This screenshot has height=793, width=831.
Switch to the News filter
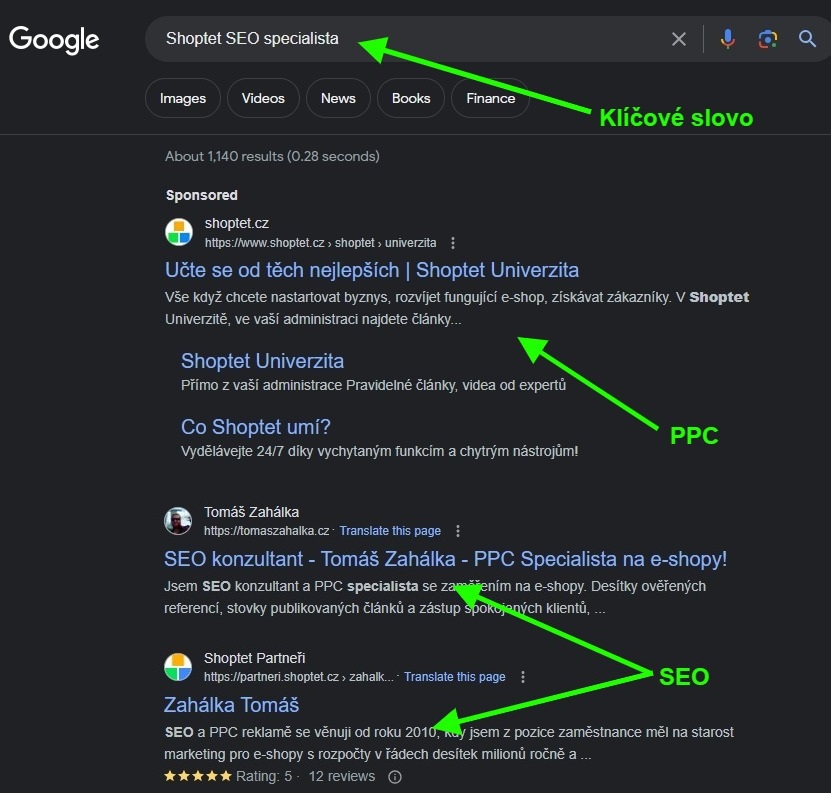pos(338,98)
